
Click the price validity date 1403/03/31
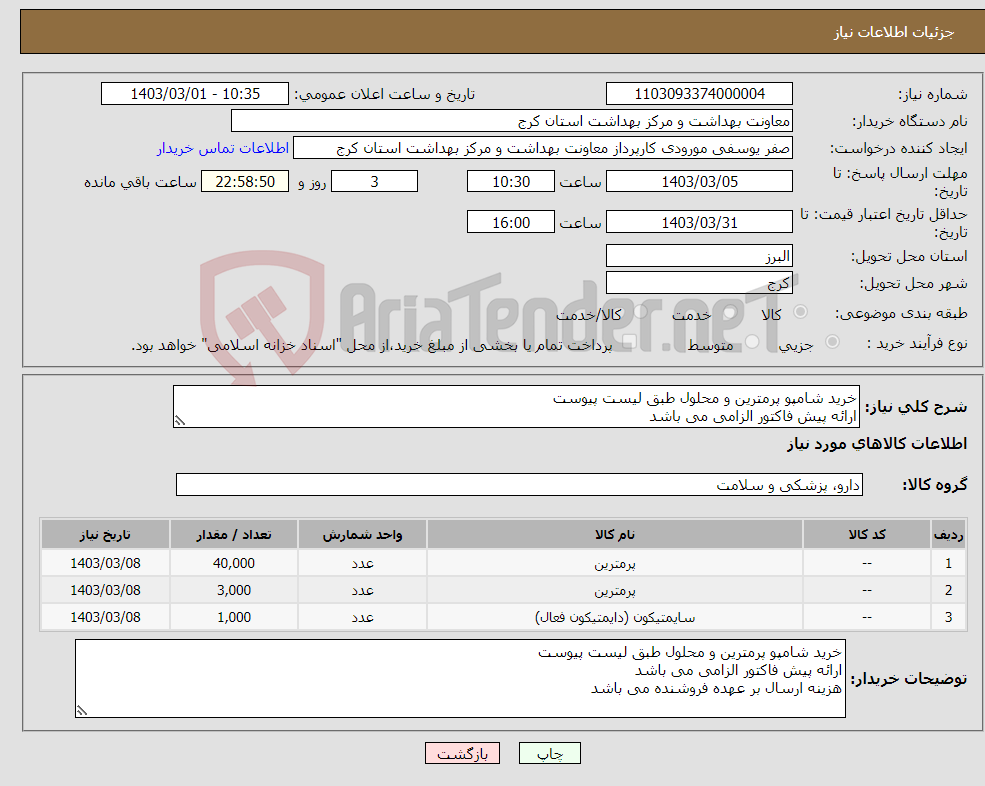pyautogui.click(x=699, y=222)
